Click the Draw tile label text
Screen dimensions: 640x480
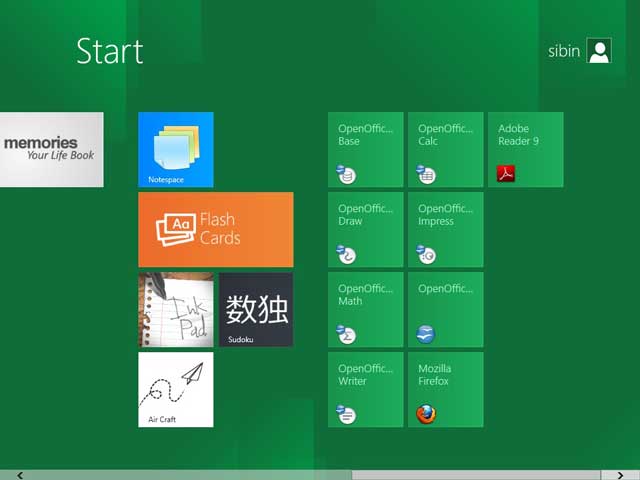[350, 221]
